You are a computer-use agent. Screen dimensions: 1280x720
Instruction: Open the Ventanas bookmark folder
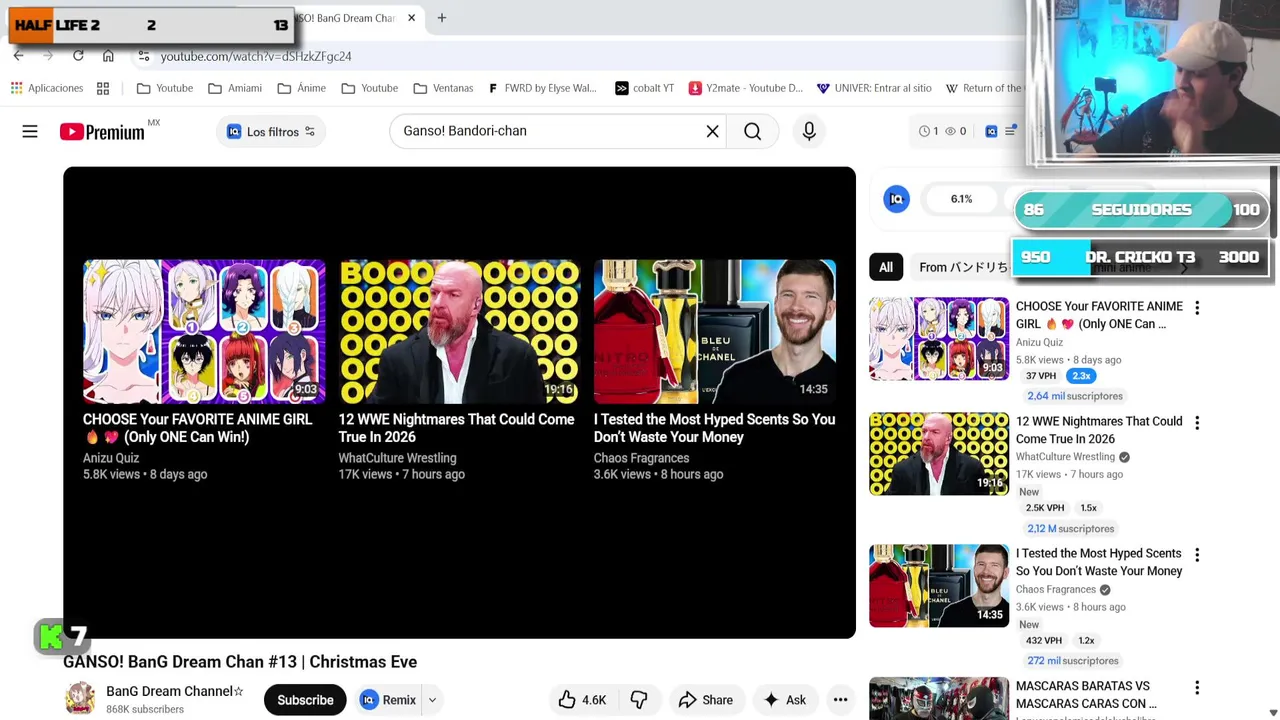443,88
